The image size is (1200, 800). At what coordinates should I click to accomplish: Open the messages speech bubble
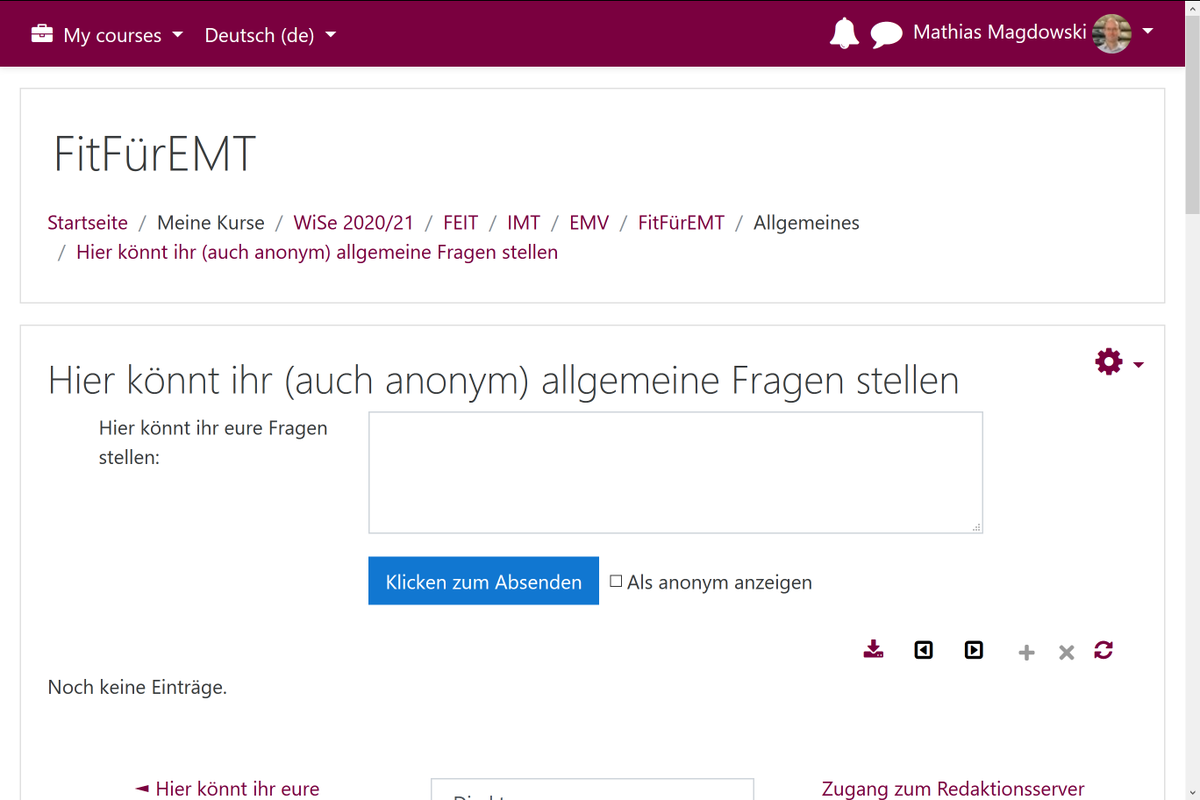coord(886,35)
